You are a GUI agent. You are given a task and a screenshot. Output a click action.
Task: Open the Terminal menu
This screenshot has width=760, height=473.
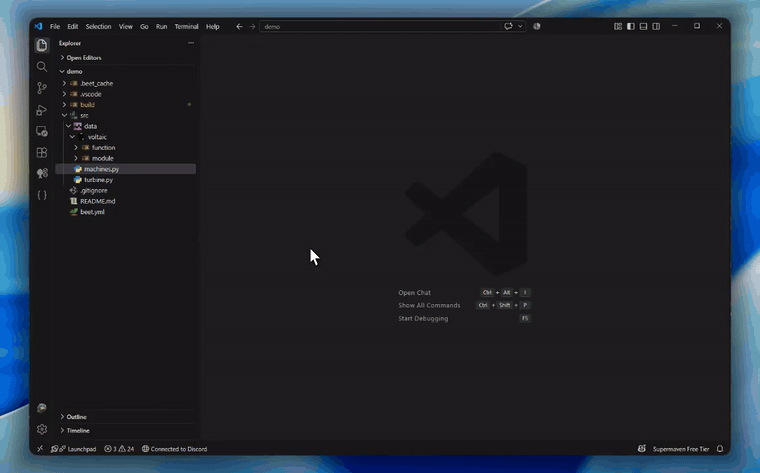(x=186, y=27)
